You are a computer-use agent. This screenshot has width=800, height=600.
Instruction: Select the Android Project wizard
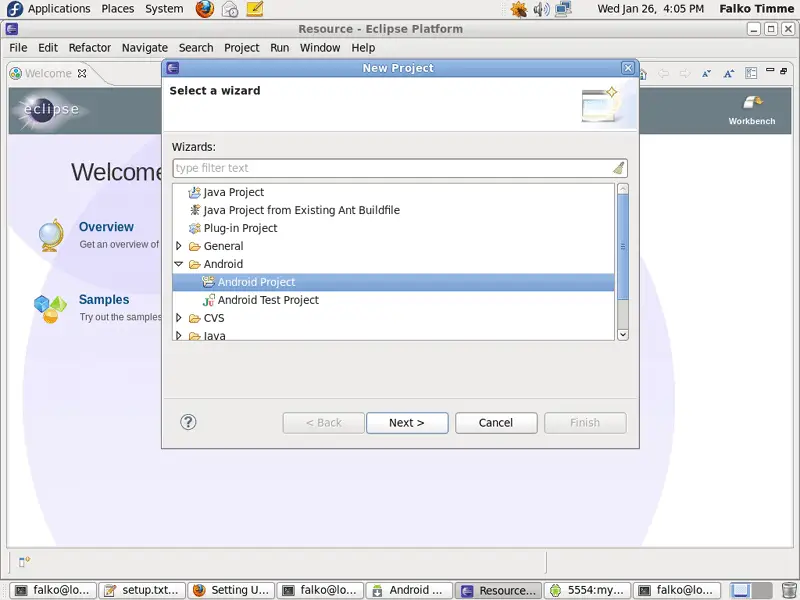(x=393, y=282)
